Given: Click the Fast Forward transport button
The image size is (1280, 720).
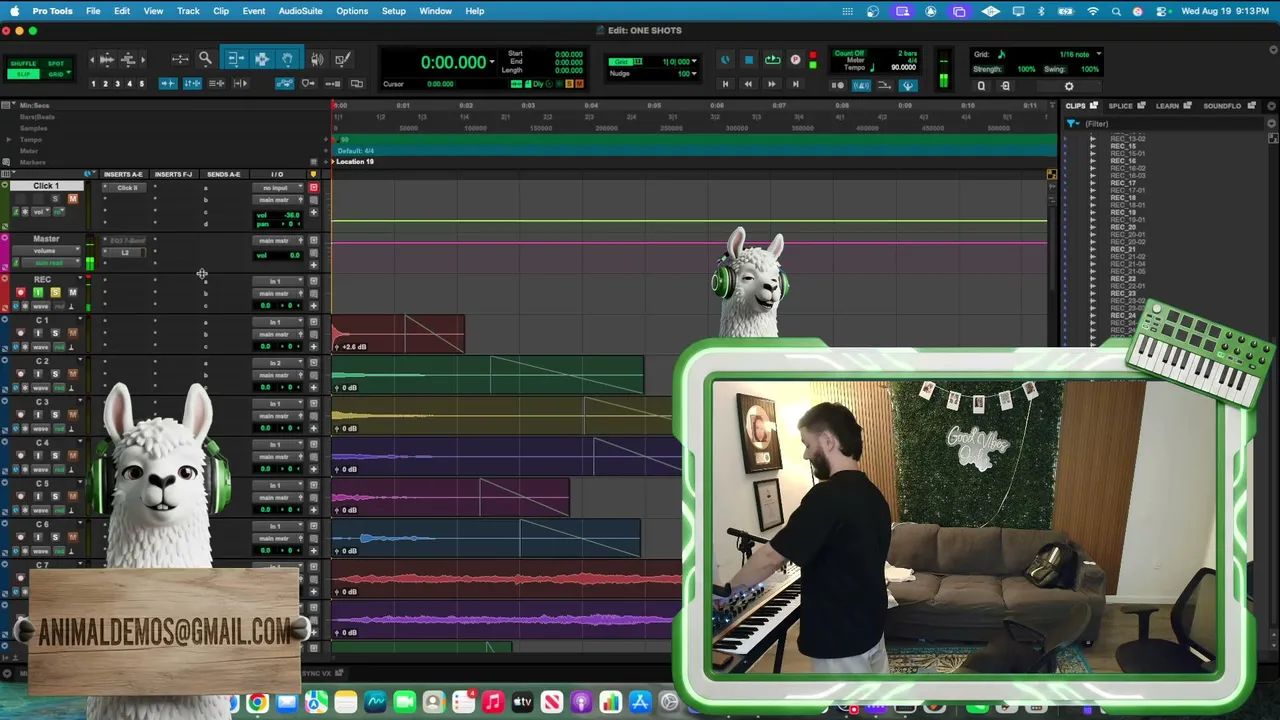Looking at the screenshot, I should [771, 84].
